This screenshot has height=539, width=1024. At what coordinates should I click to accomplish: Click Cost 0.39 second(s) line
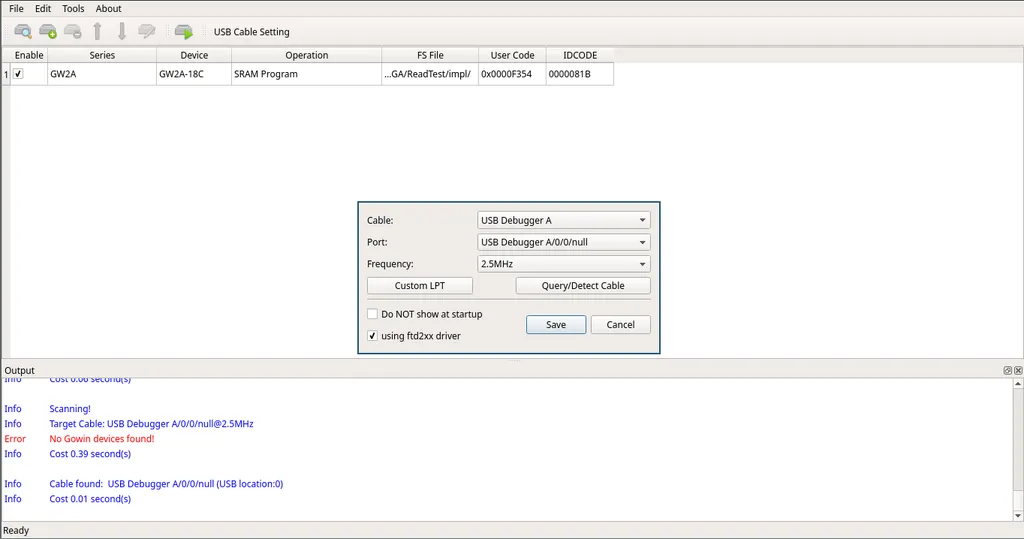(90, 454)
